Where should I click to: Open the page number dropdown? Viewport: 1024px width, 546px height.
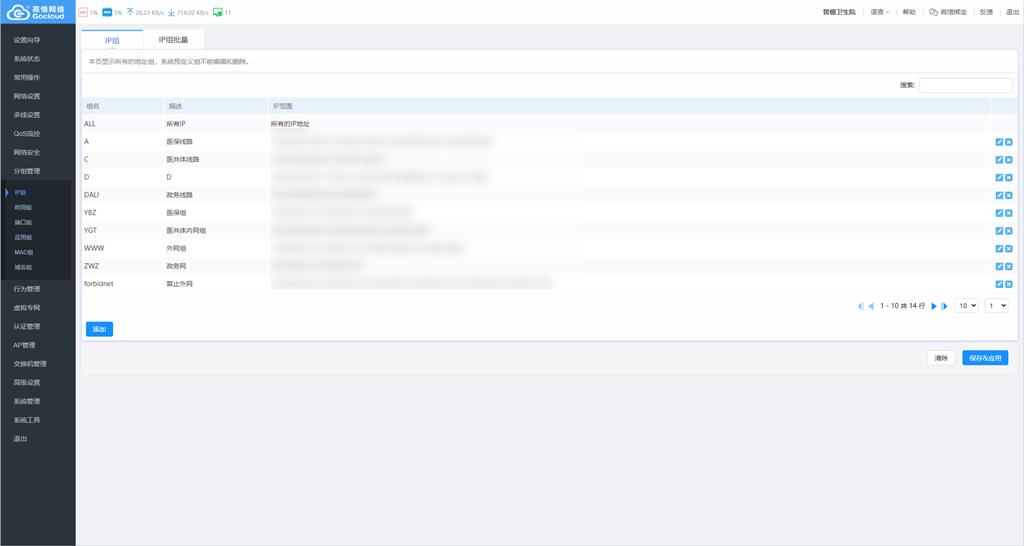click(x=996, y=306)
